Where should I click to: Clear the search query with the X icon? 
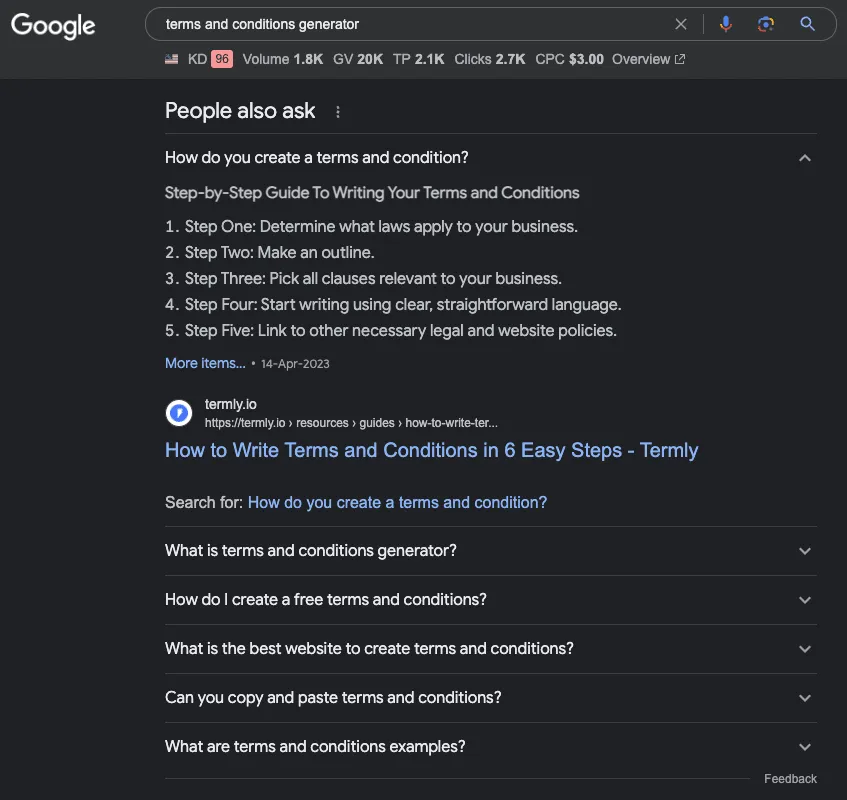coord(681,24)
